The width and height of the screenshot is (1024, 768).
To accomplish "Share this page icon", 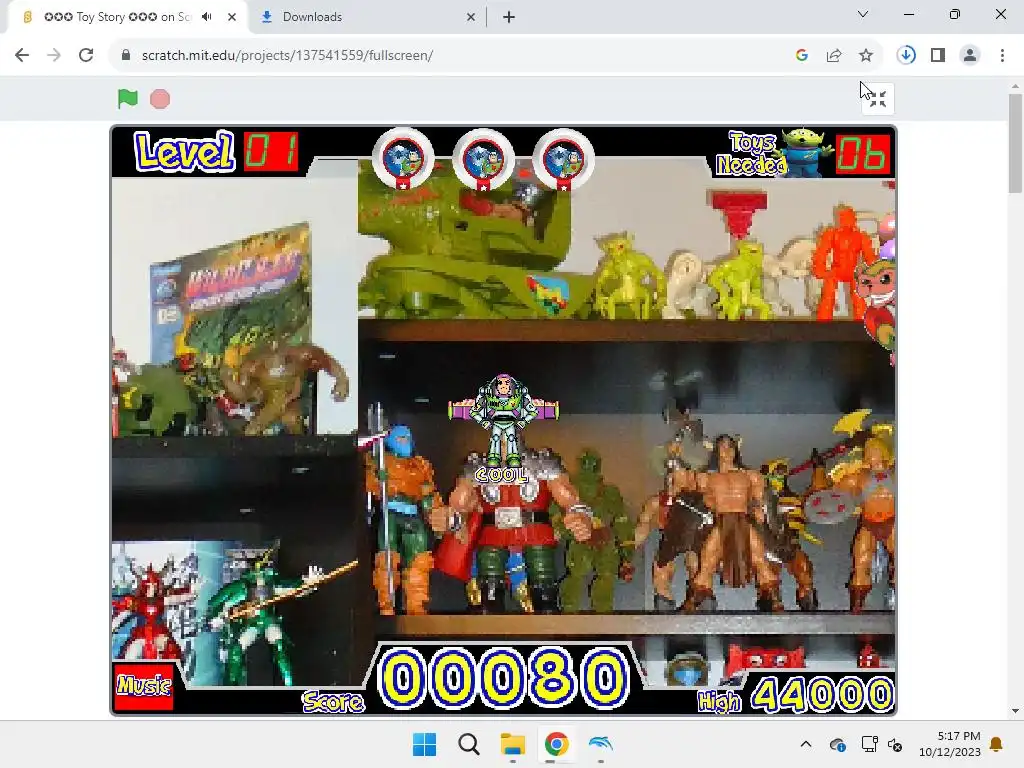I will (834, 56).
